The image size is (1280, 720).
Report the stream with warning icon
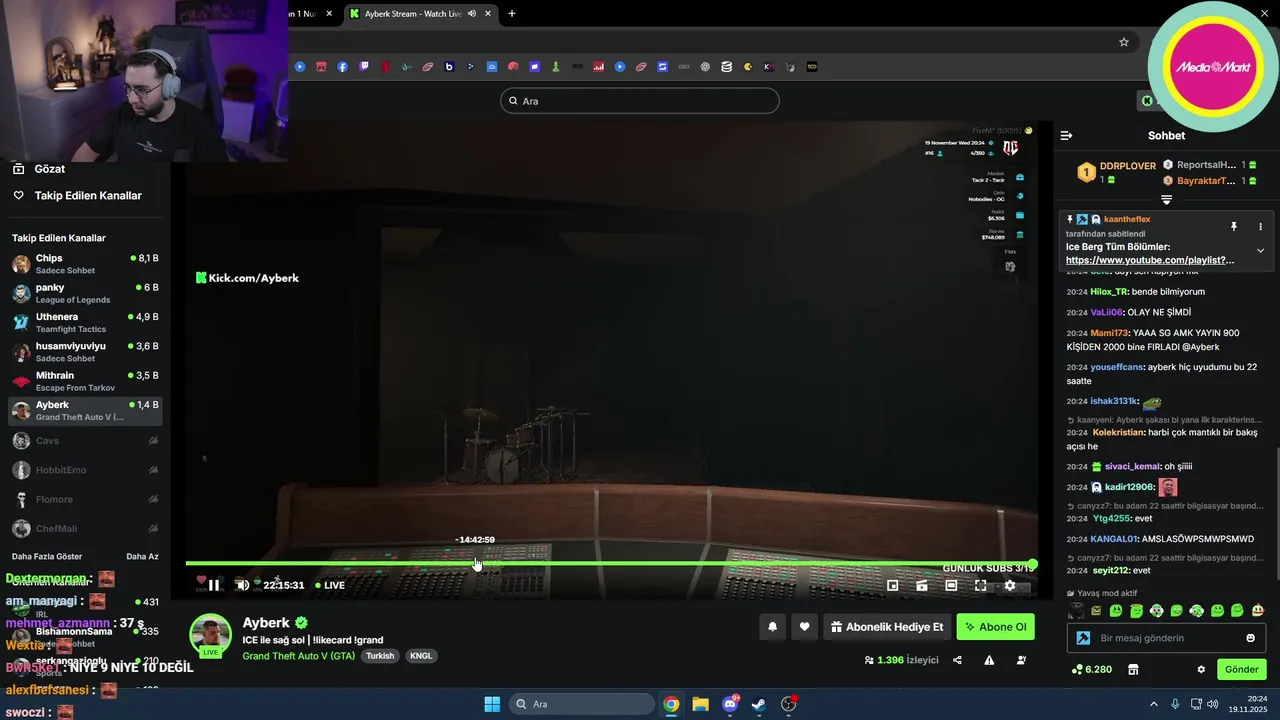click(x=989, y=660)
